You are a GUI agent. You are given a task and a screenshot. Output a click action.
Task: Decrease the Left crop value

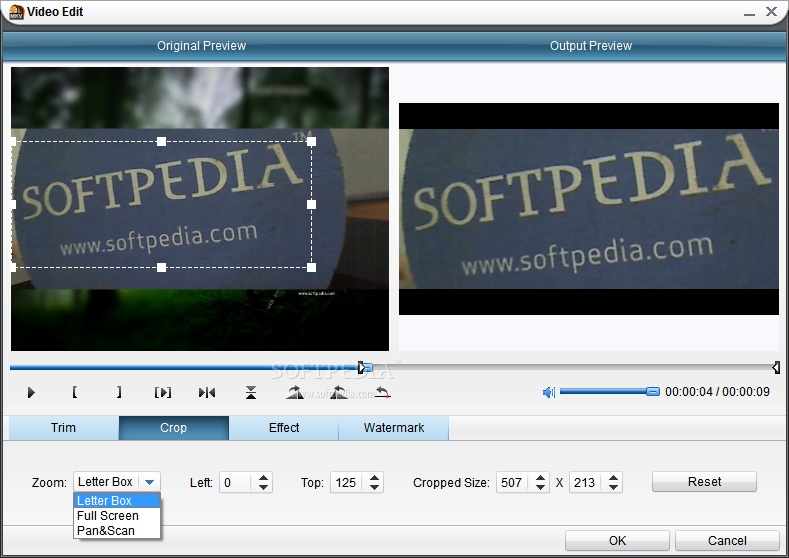coord(263,488)
